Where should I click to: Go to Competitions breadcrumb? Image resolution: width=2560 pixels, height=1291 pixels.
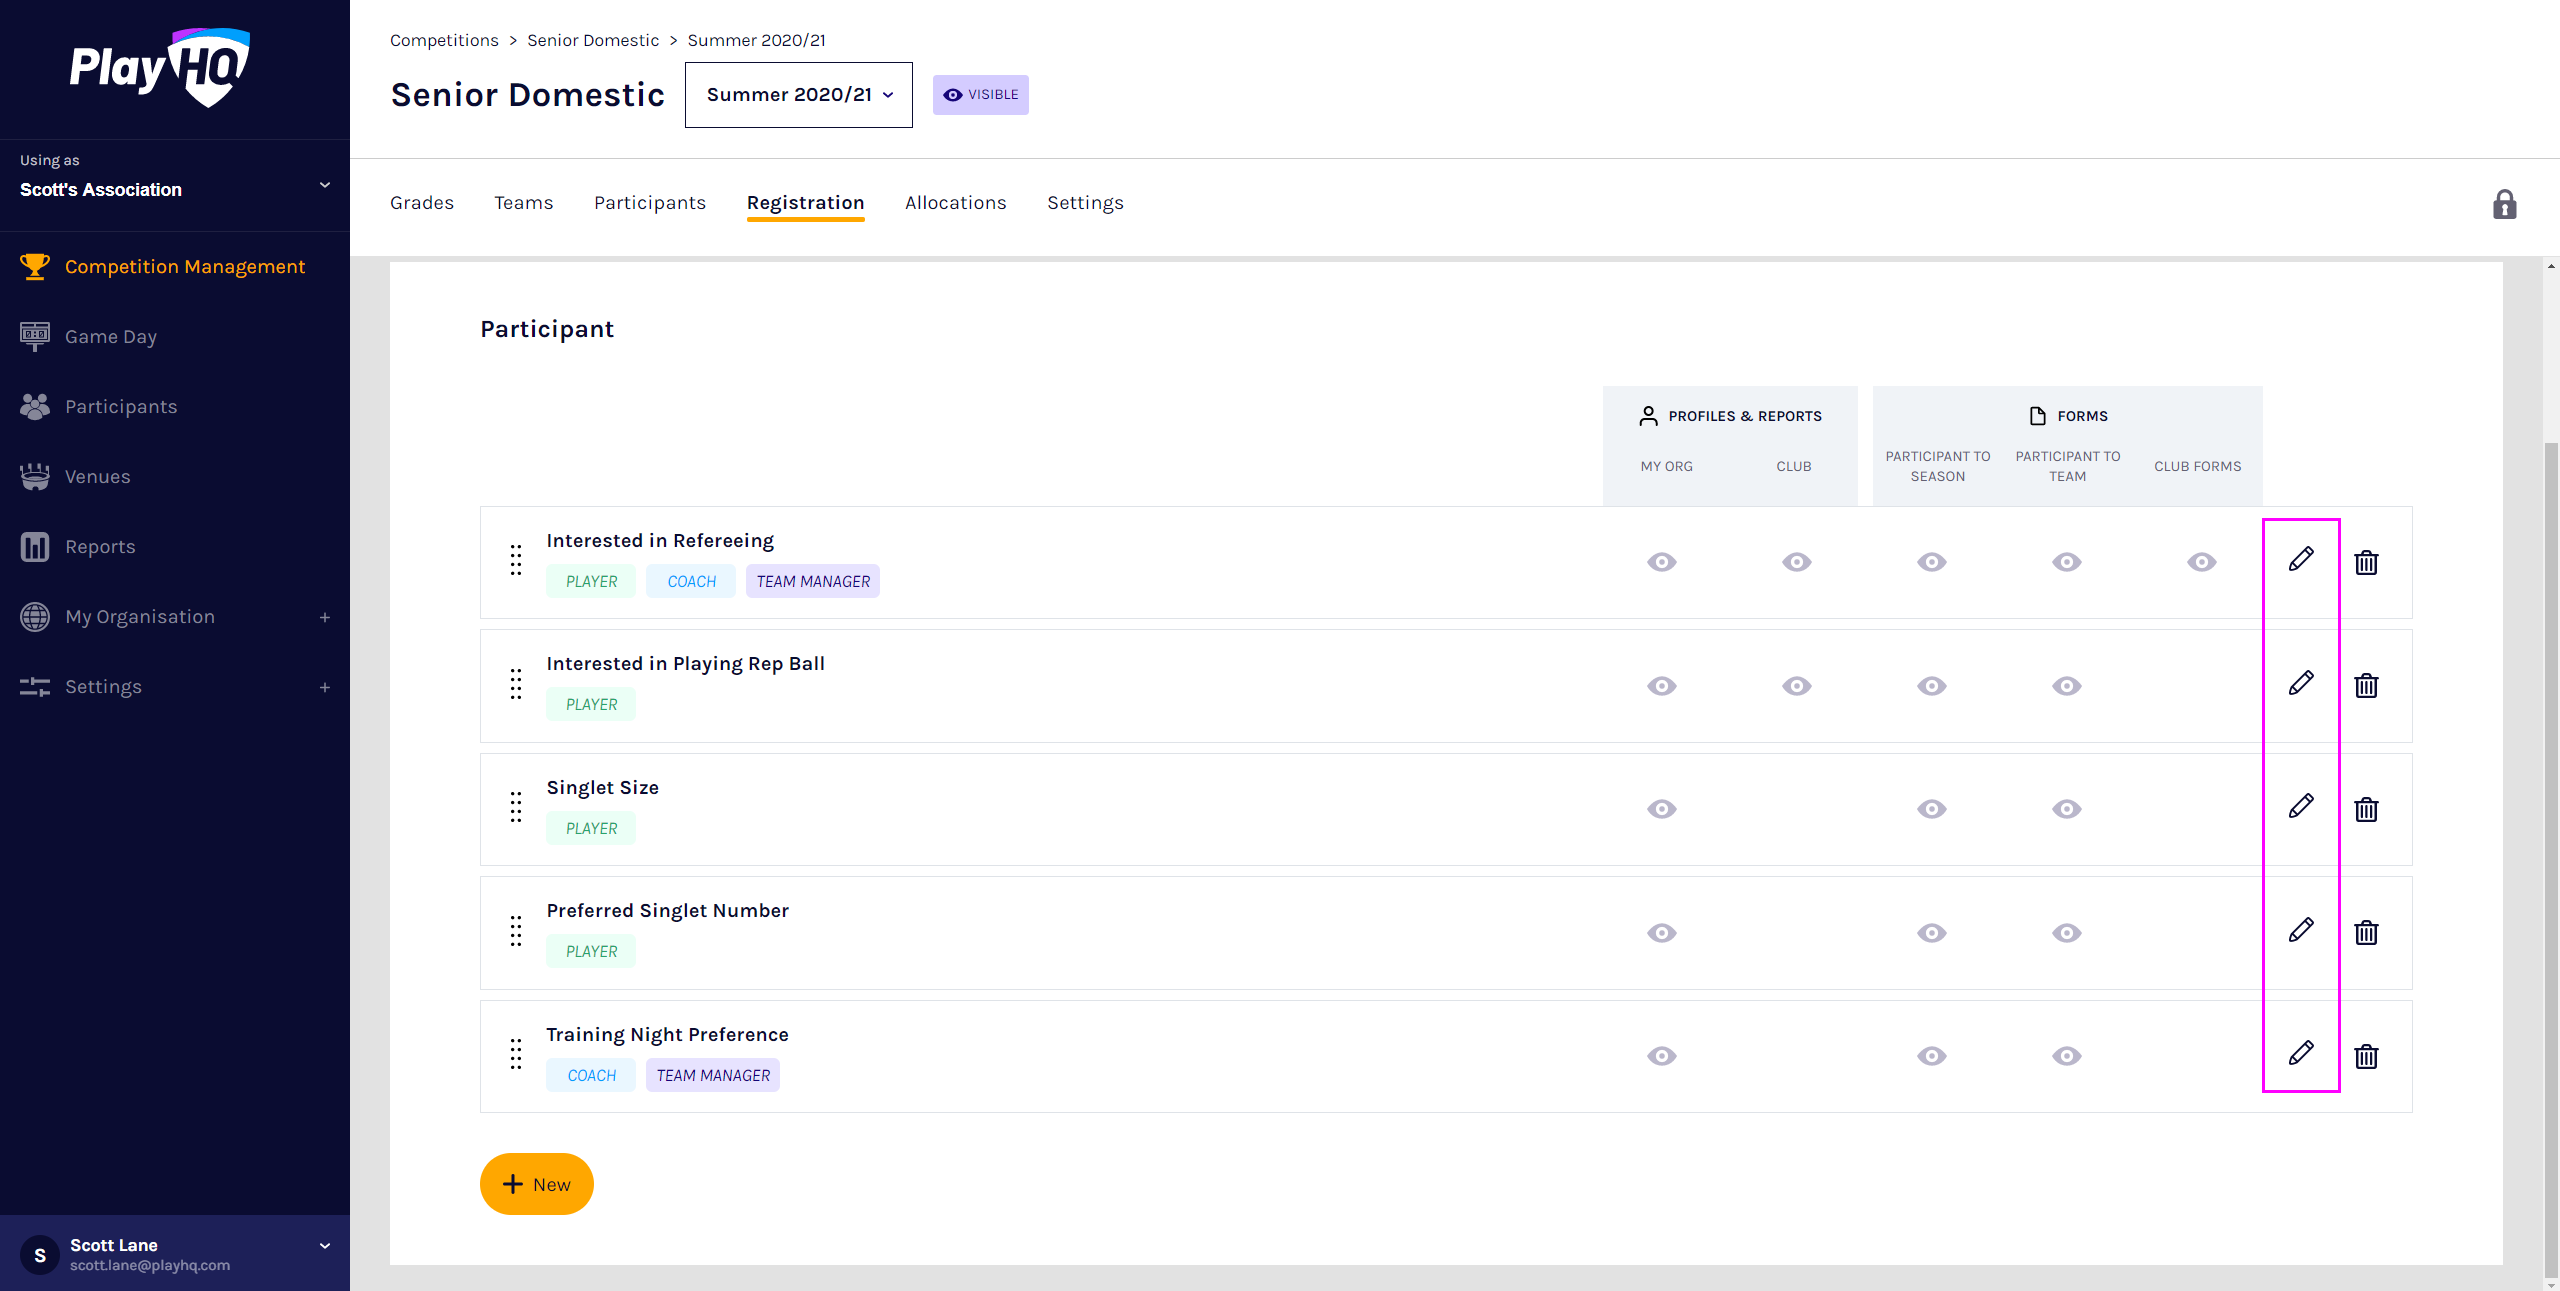tap(444, 40)
